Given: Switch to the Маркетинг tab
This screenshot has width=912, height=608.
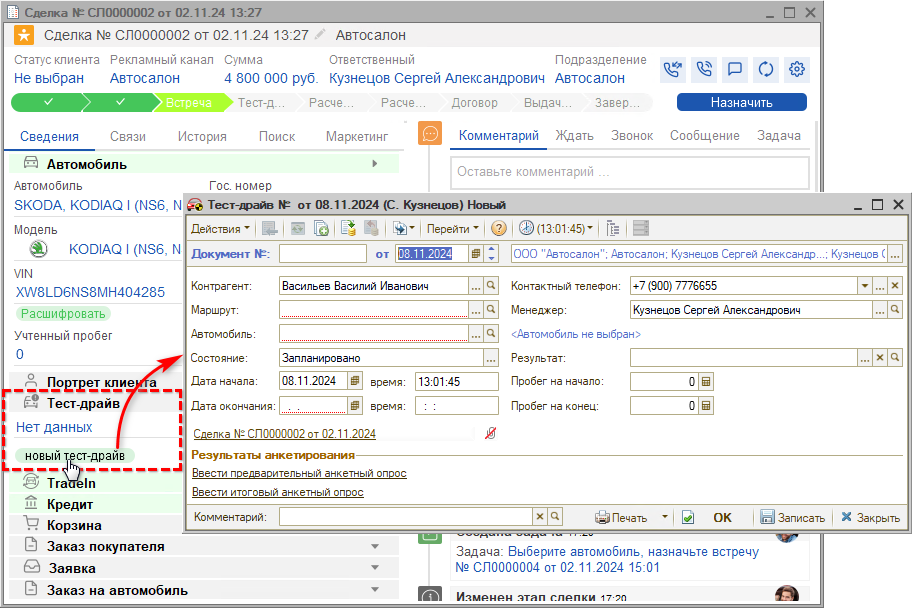Looking at the screenshot, I should tap(357, 137).
